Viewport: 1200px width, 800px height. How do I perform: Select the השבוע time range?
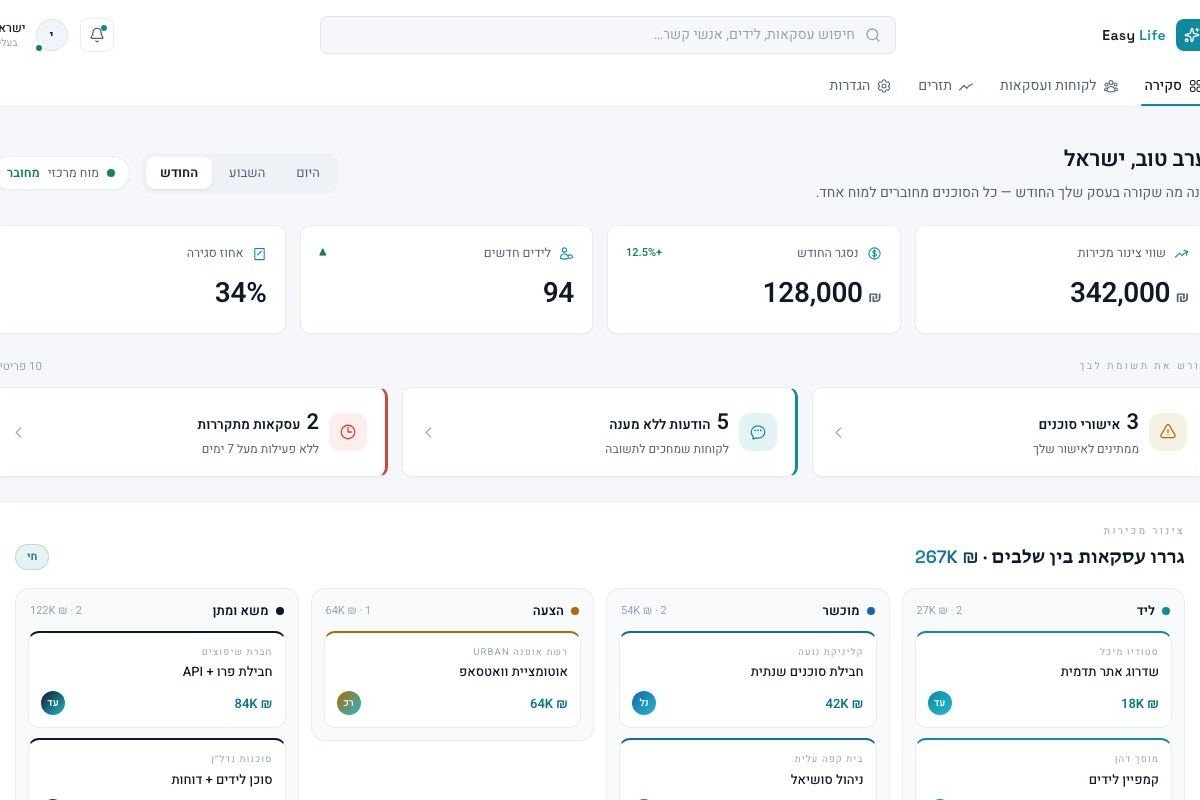pos(247,173)
